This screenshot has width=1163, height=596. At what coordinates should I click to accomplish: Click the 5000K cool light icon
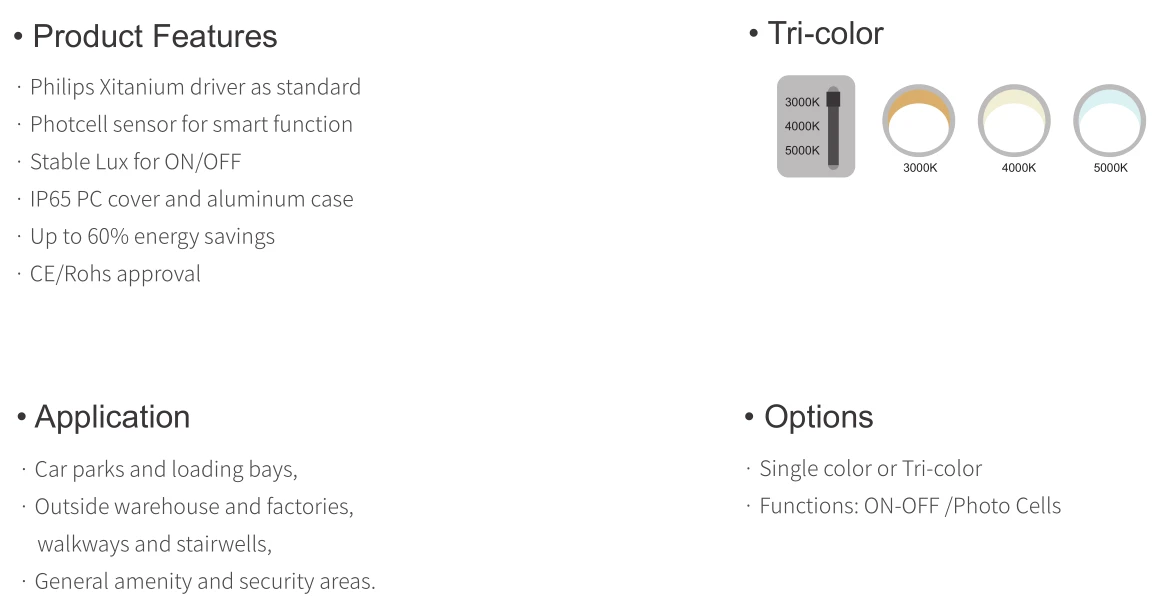[x=1110, y=120]
